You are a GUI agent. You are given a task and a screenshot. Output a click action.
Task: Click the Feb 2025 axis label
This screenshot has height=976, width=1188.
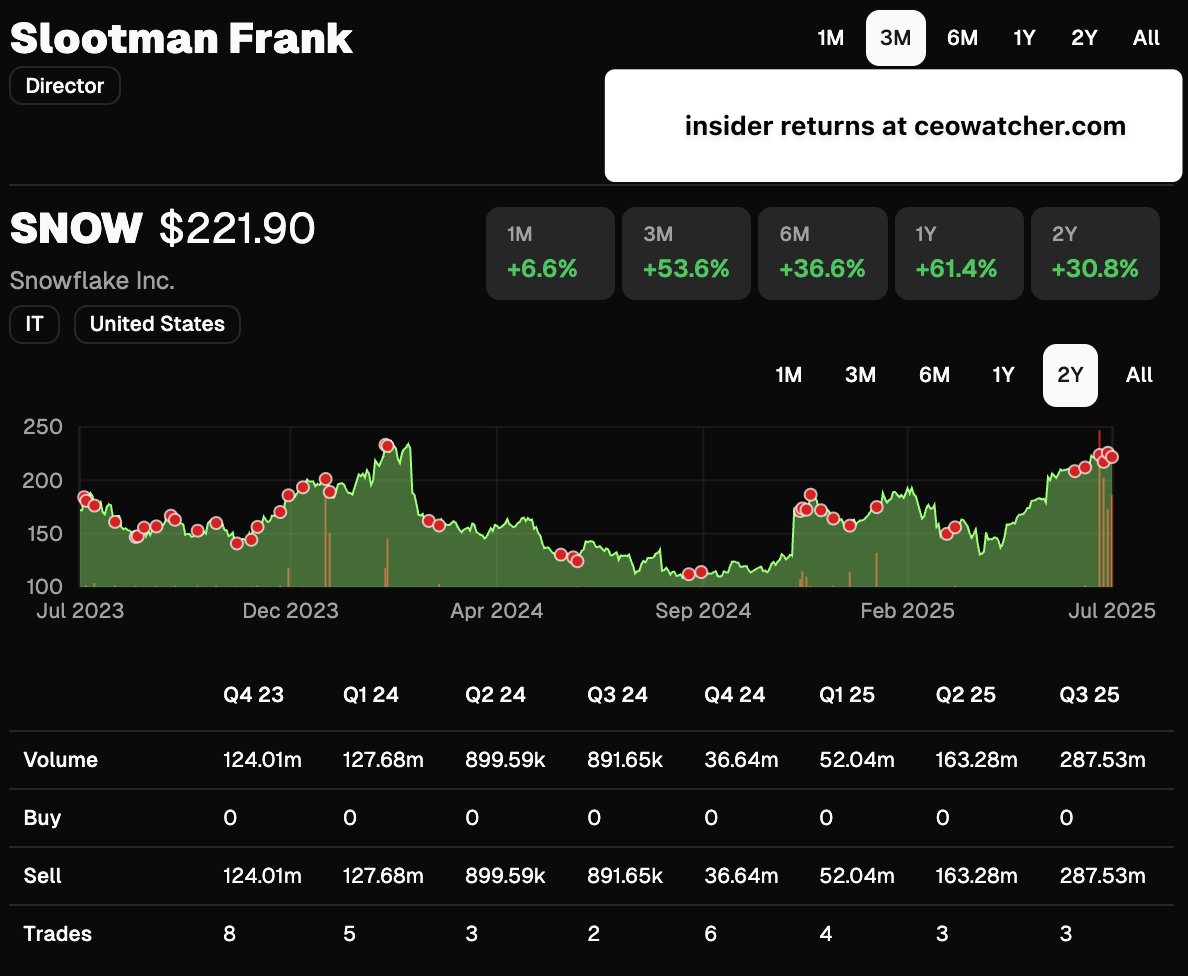[x=908, y=611]
